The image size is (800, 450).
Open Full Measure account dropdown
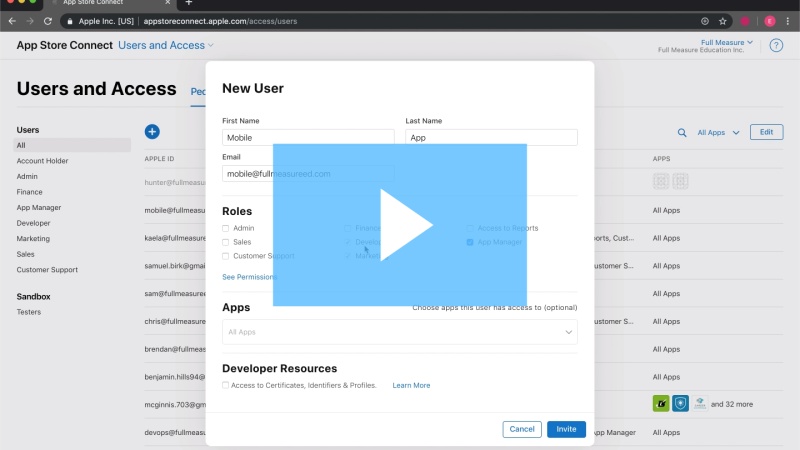(x=727, y=42)
